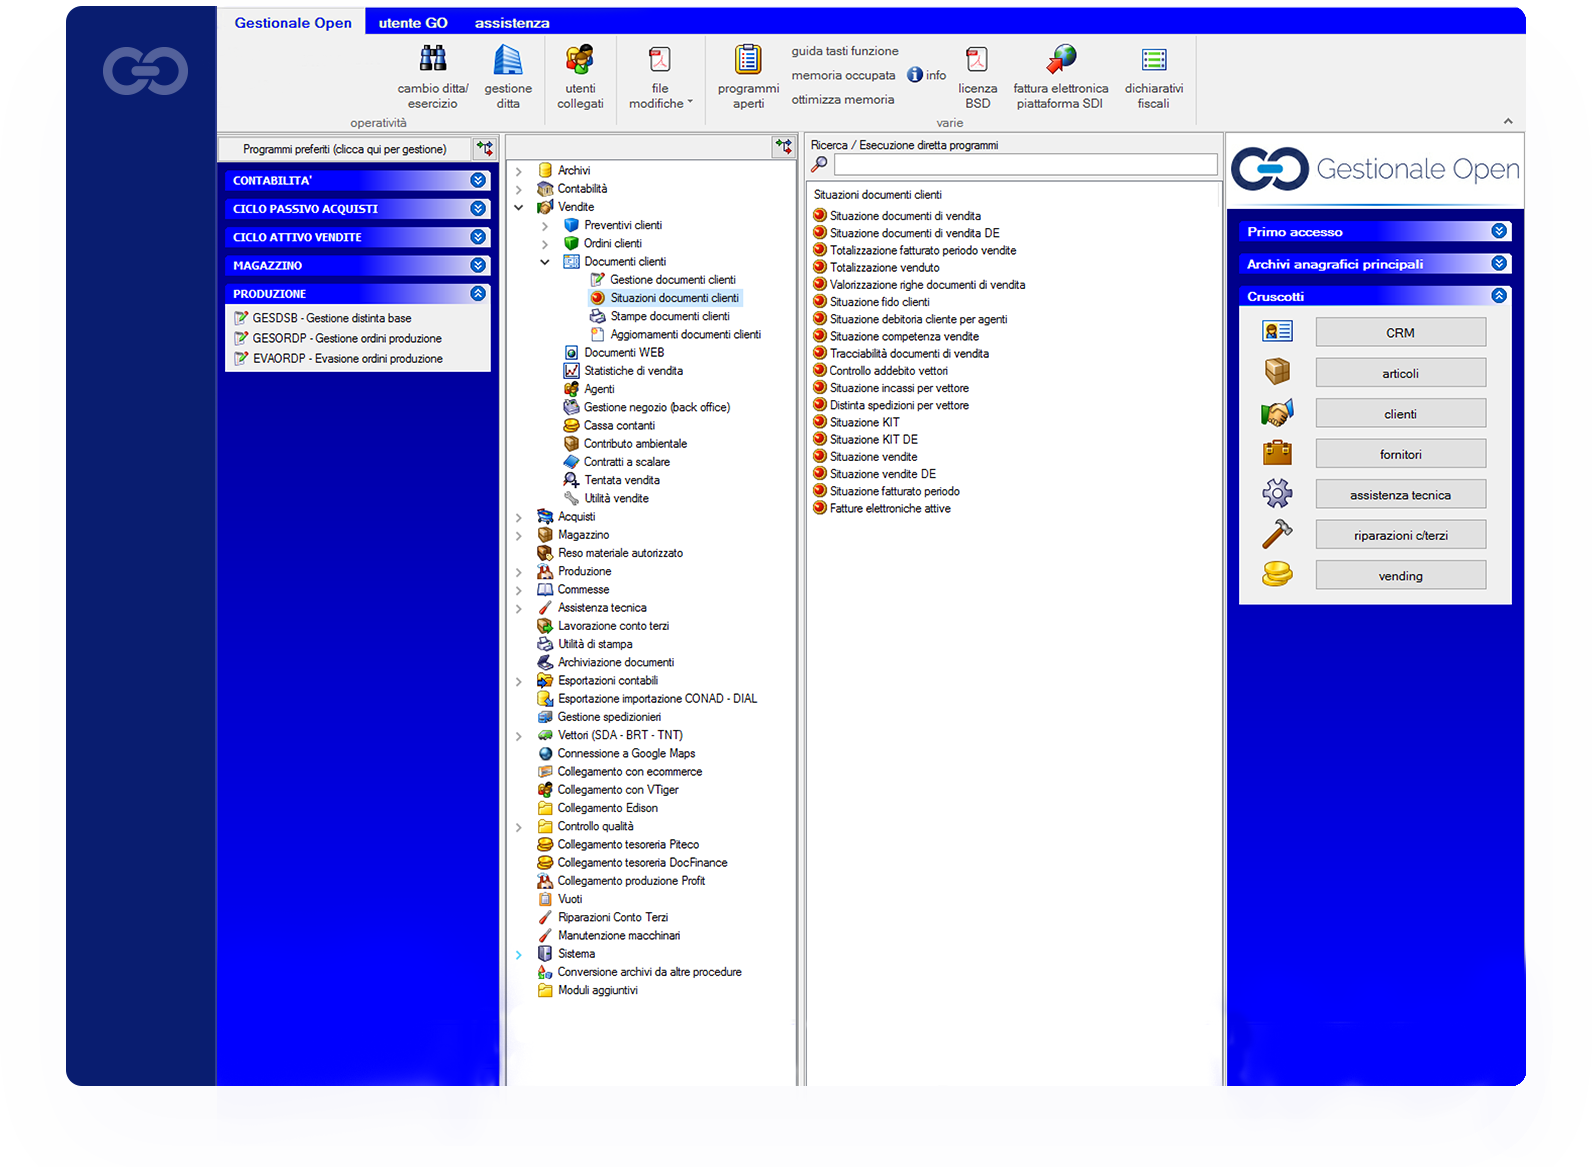Click Cassa contanti coins icon
This screenshot has height=1167, width=1592.
571,425
